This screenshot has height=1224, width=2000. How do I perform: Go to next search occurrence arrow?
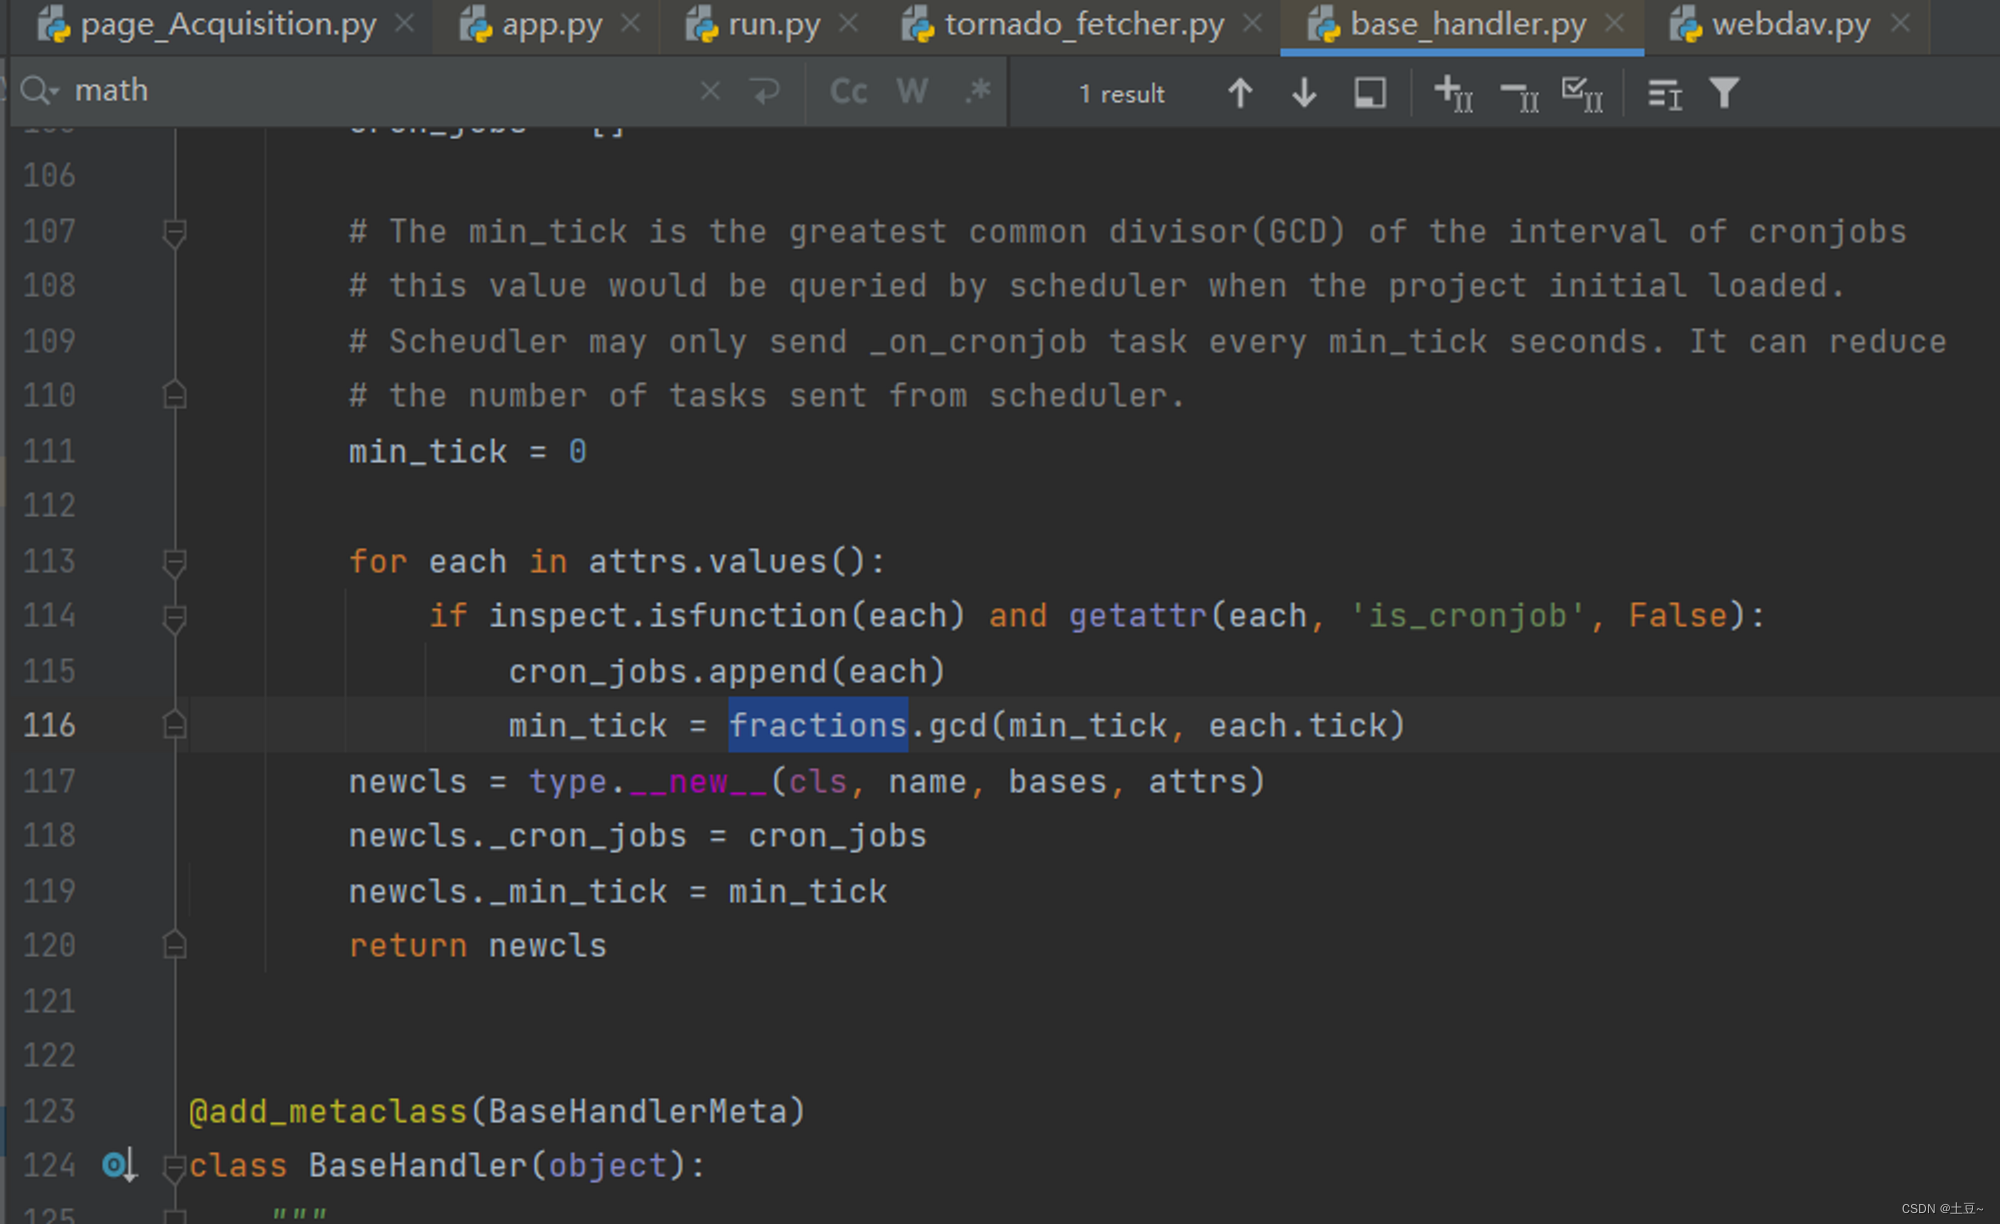[x=1304, y=93]
